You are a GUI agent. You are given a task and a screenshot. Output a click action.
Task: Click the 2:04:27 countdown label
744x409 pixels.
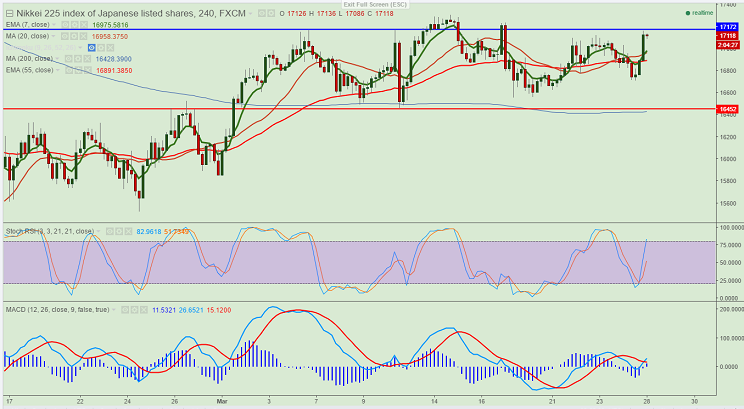coord(728,45)
